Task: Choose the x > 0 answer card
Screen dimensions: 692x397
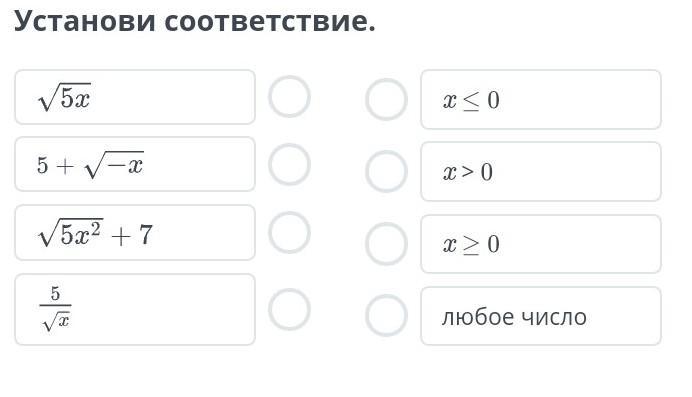Action: point(541,172)
